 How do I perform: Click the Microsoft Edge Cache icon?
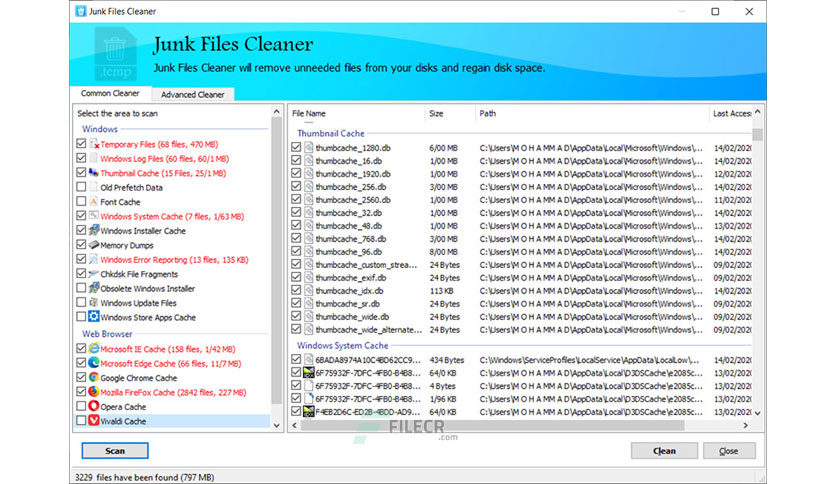click(94, 363)
